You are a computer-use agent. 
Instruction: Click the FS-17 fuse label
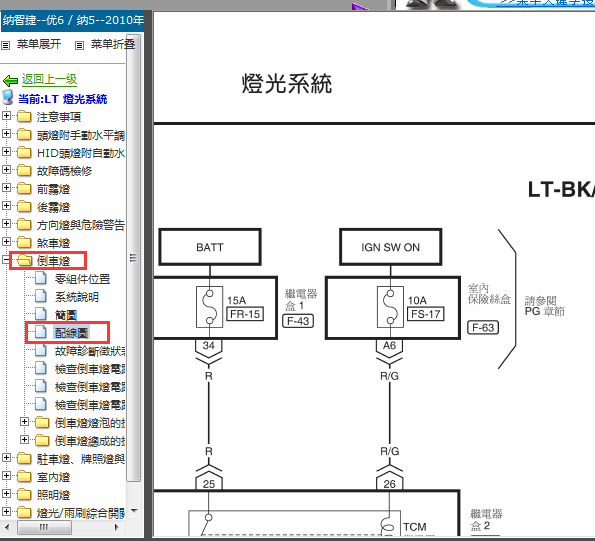(425, 314)
